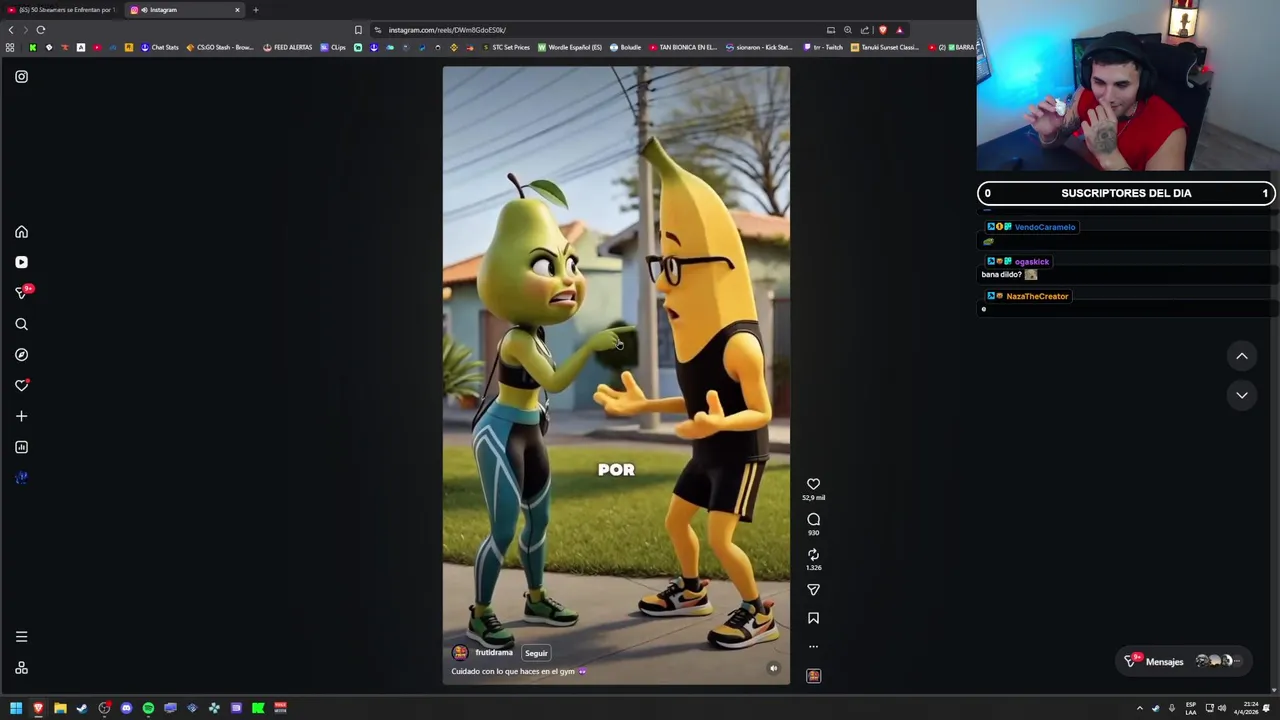Open Discord from the taskbar
Image resolution: width=1280 pixels, height=720 pixels.
click(126, 708)
